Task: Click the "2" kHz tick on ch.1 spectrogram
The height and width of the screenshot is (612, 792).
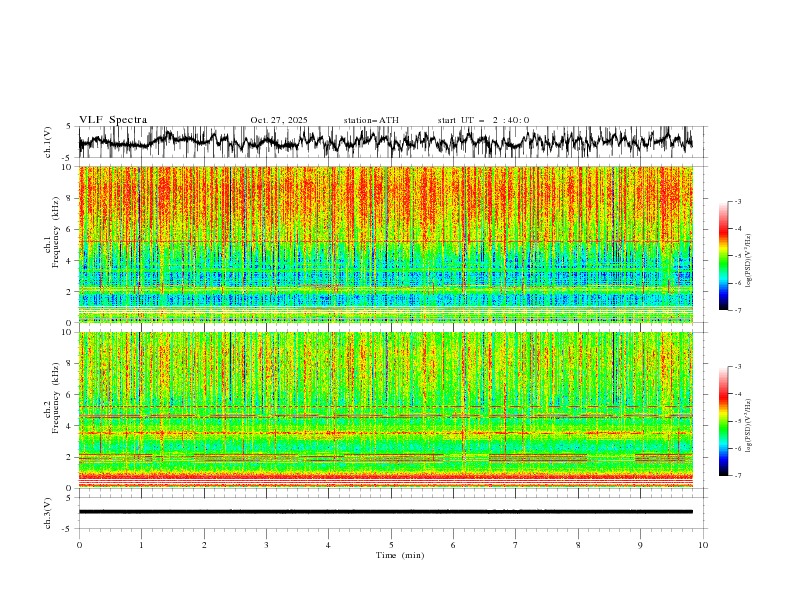Action: click(x=71, y=291)
